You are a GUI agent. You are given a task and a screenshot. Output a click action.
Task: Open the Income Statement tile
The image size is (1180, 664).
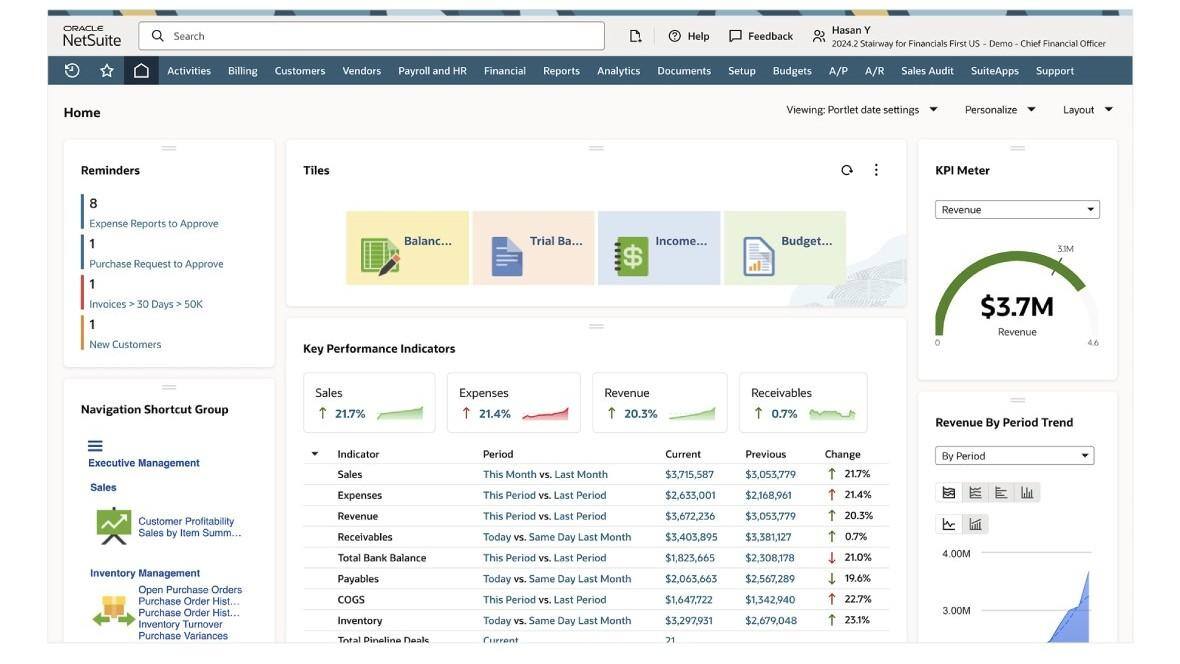click(659, 248)
